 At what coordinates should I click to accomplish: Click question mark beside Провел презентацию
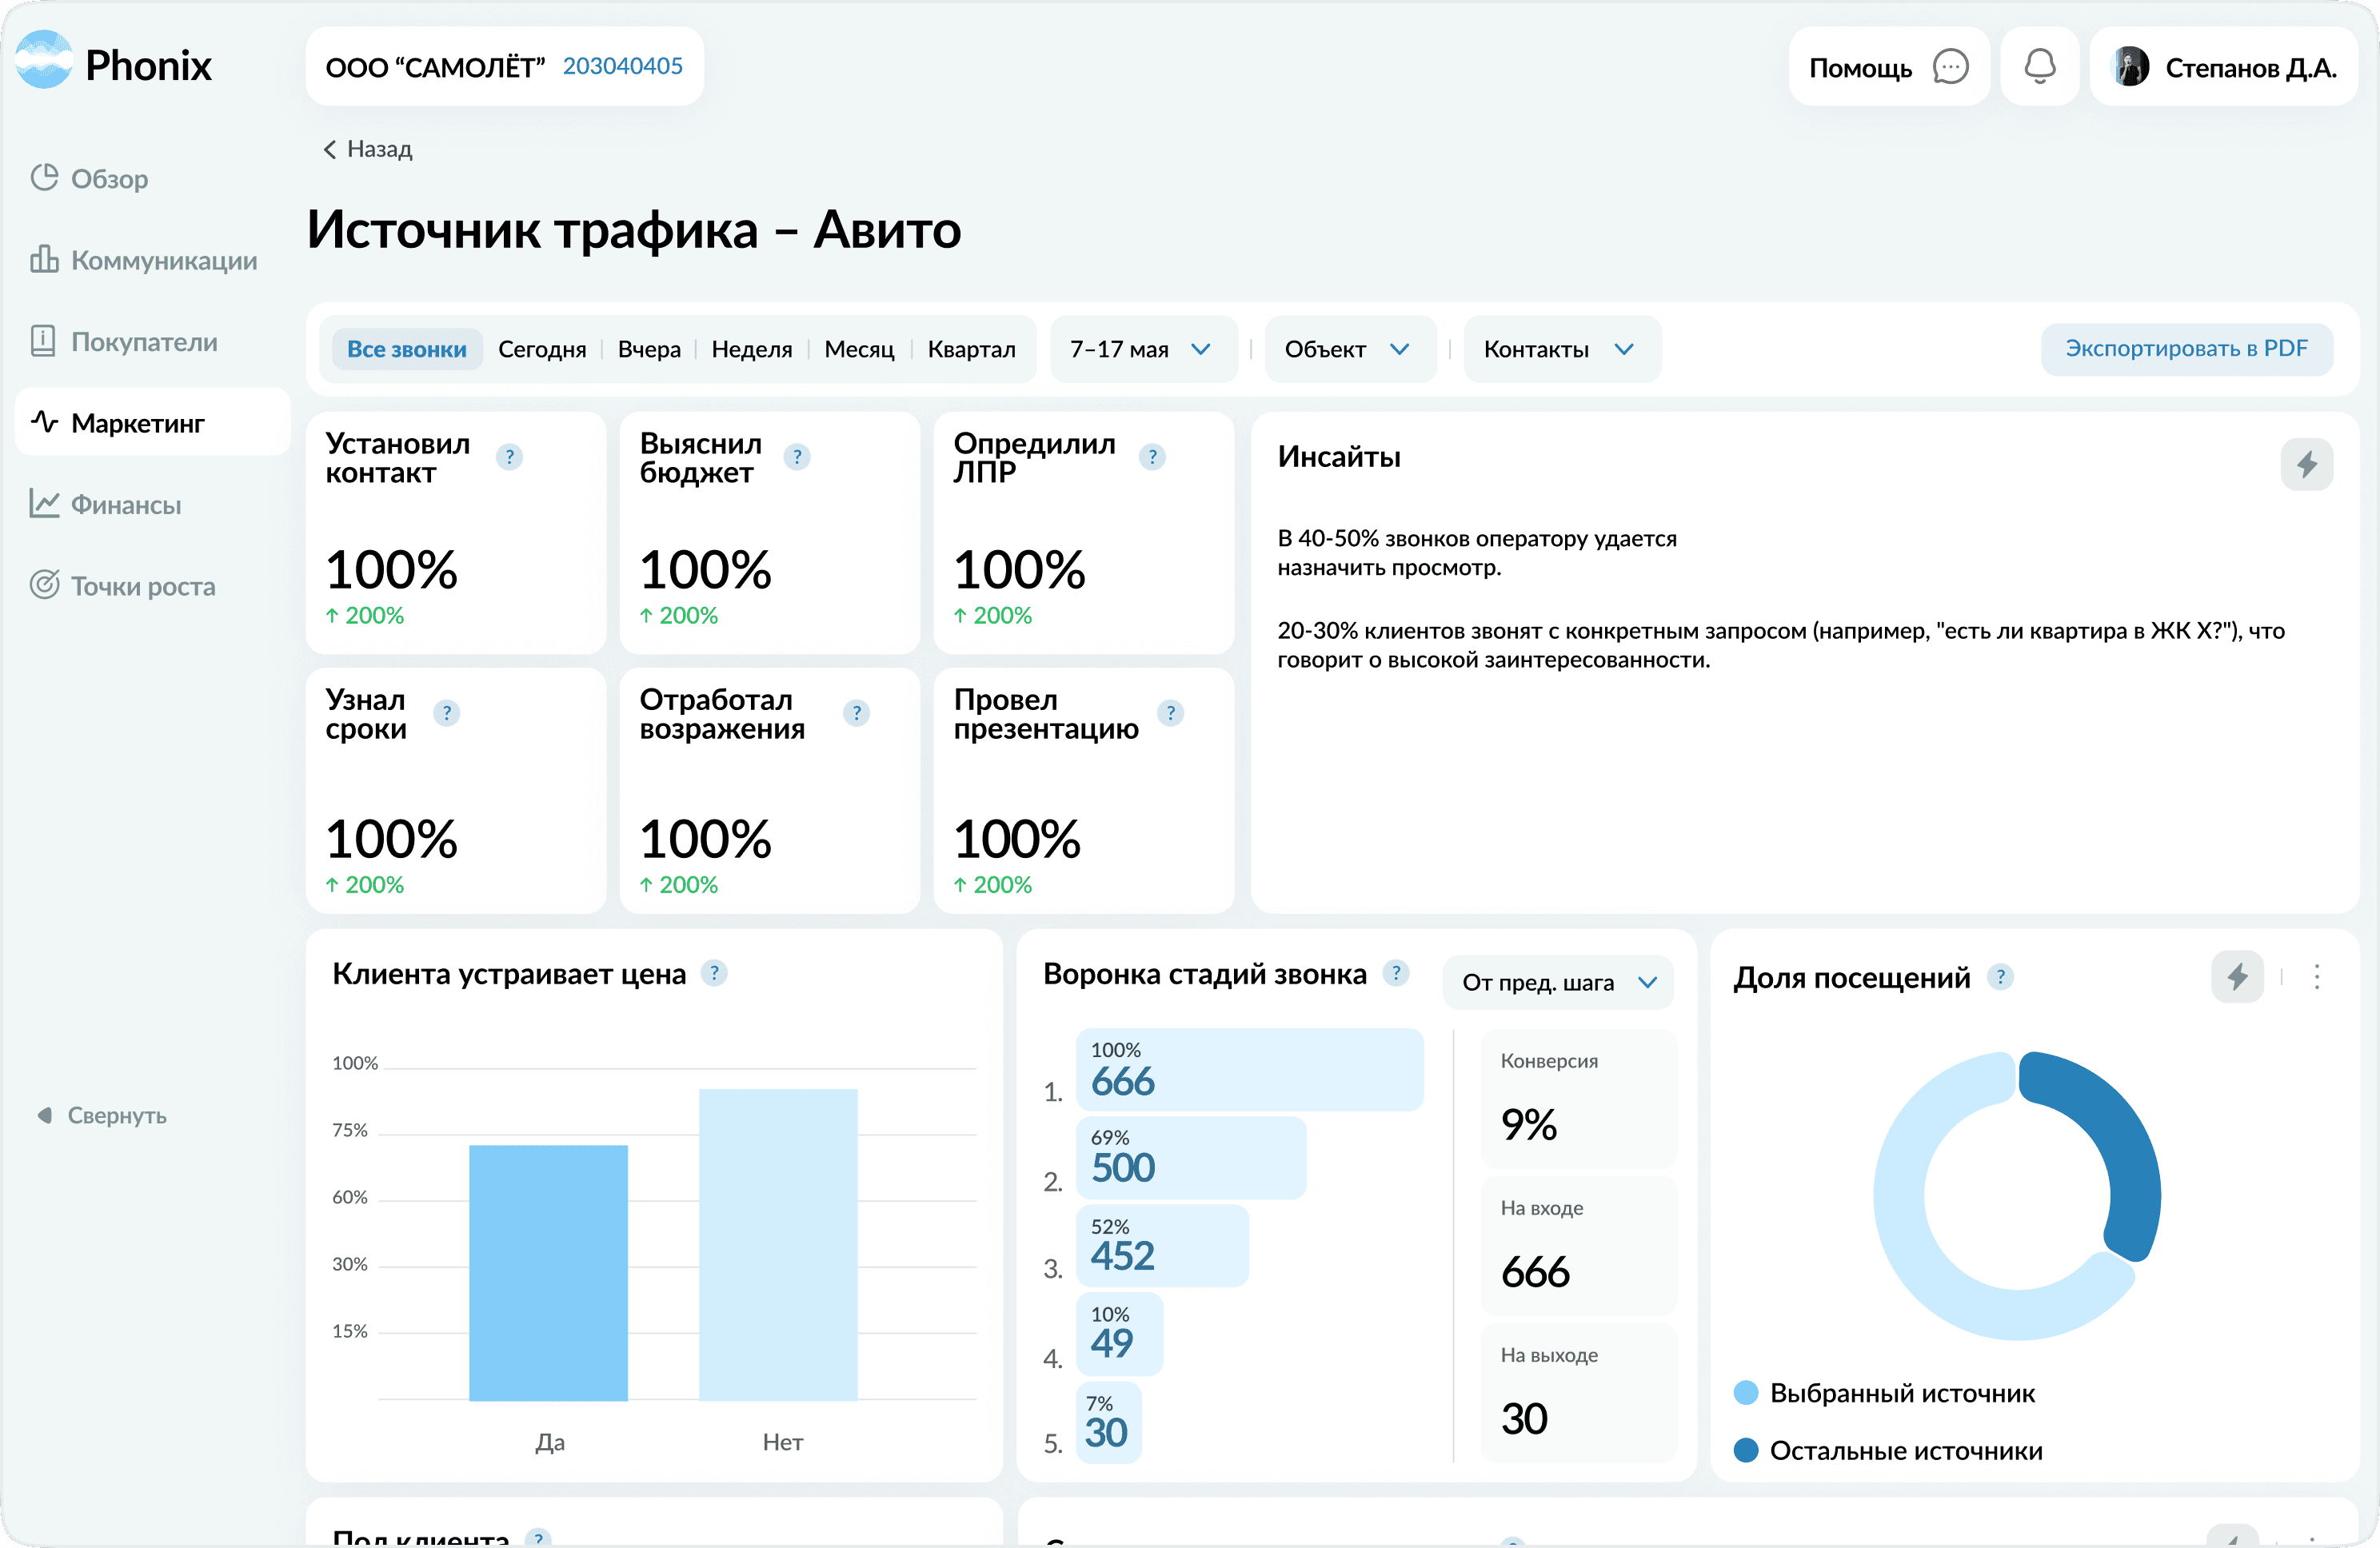point(1170,713)
